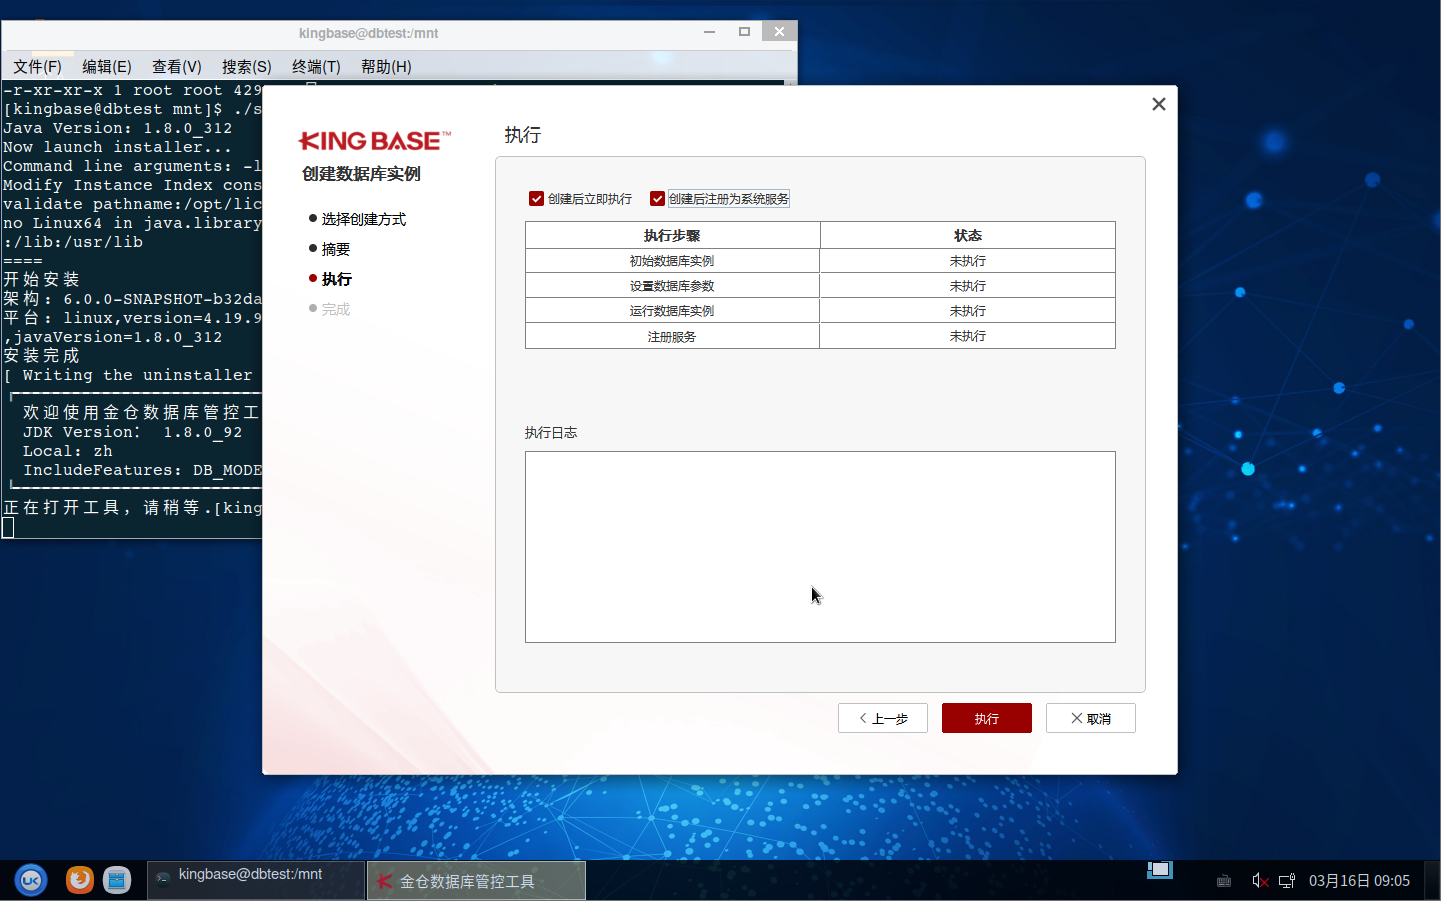Click the 执行 button
The image size is (1441, 901).
[987, 718]
